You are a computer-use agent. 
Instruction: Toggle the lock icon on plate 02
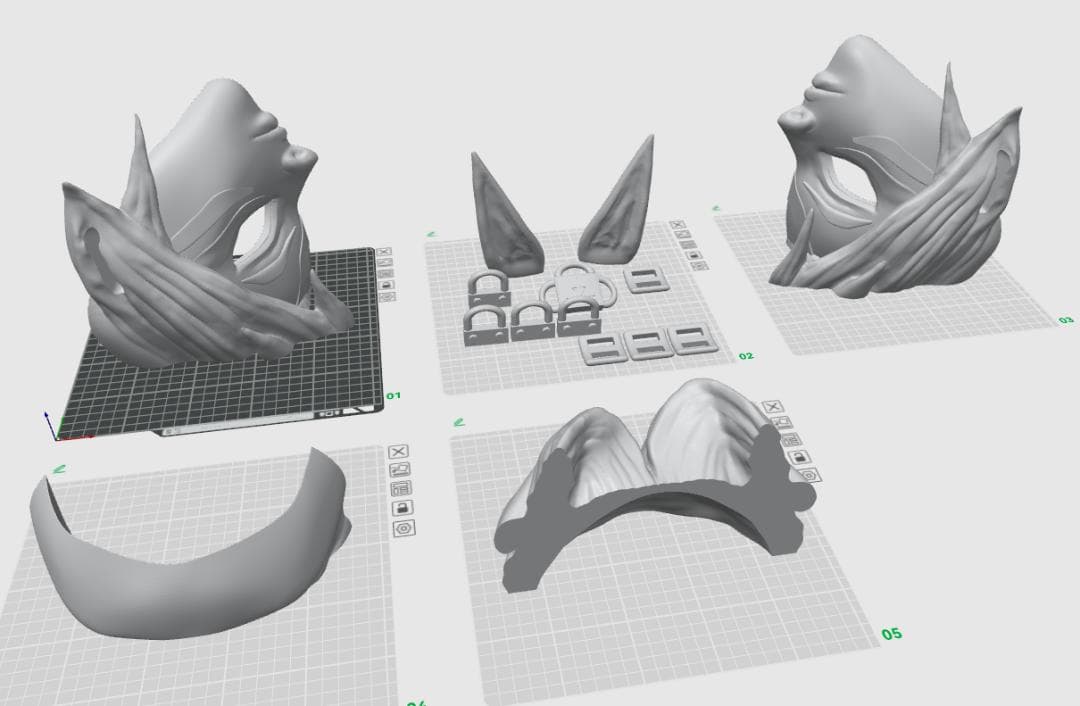coord(695,255)
